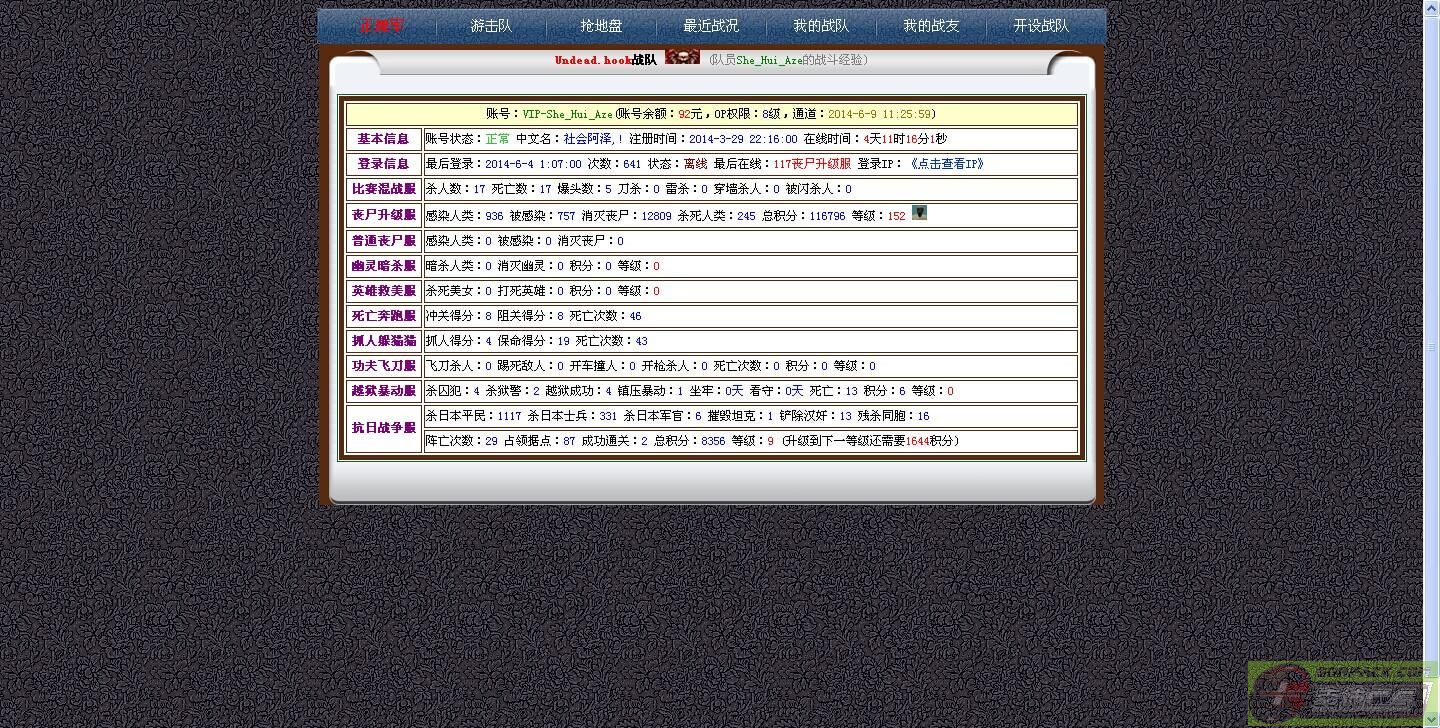Image resolution: width=1440 pixels, height=728 pixels.
Task: Click the Undead.hook team name link
Action: [593, 60]
